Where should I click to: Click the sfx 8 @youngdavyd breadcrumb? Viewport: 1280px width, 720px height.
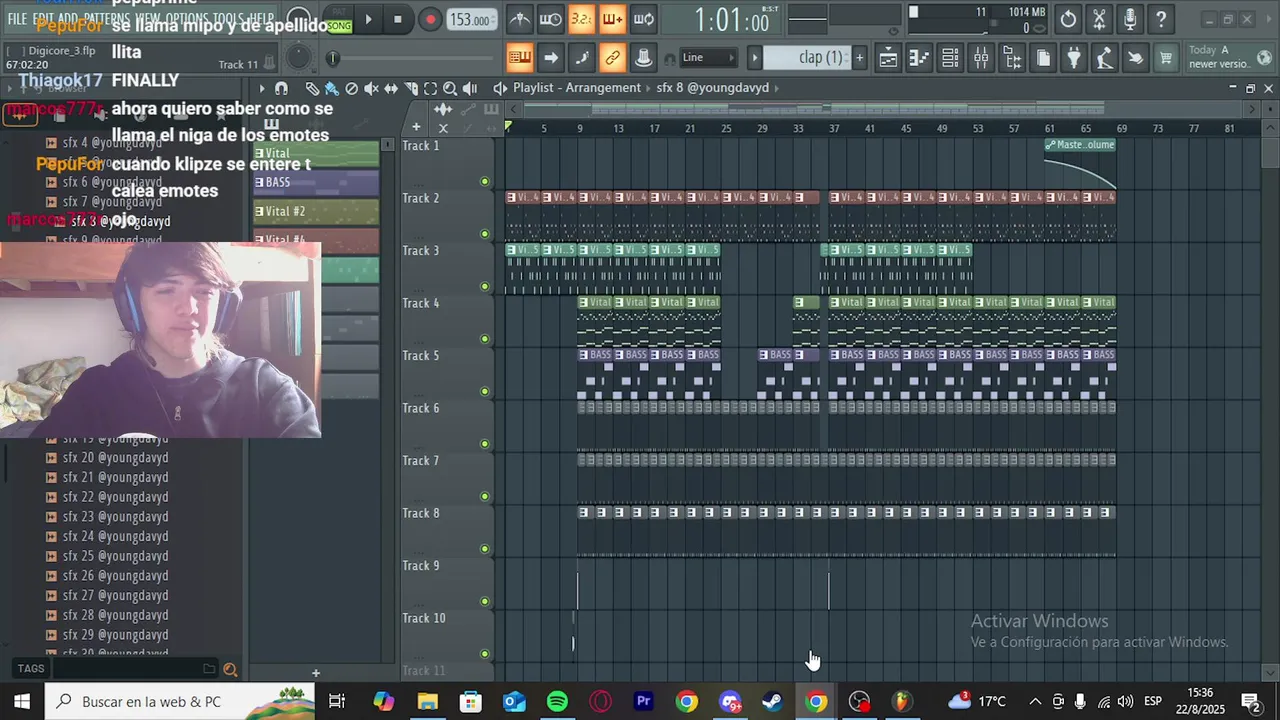tap(713, 88)
